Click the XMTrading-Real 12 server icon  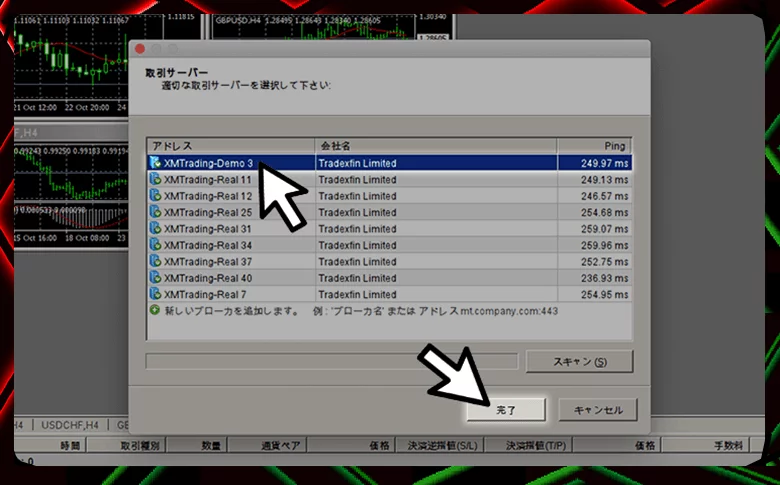155,195
